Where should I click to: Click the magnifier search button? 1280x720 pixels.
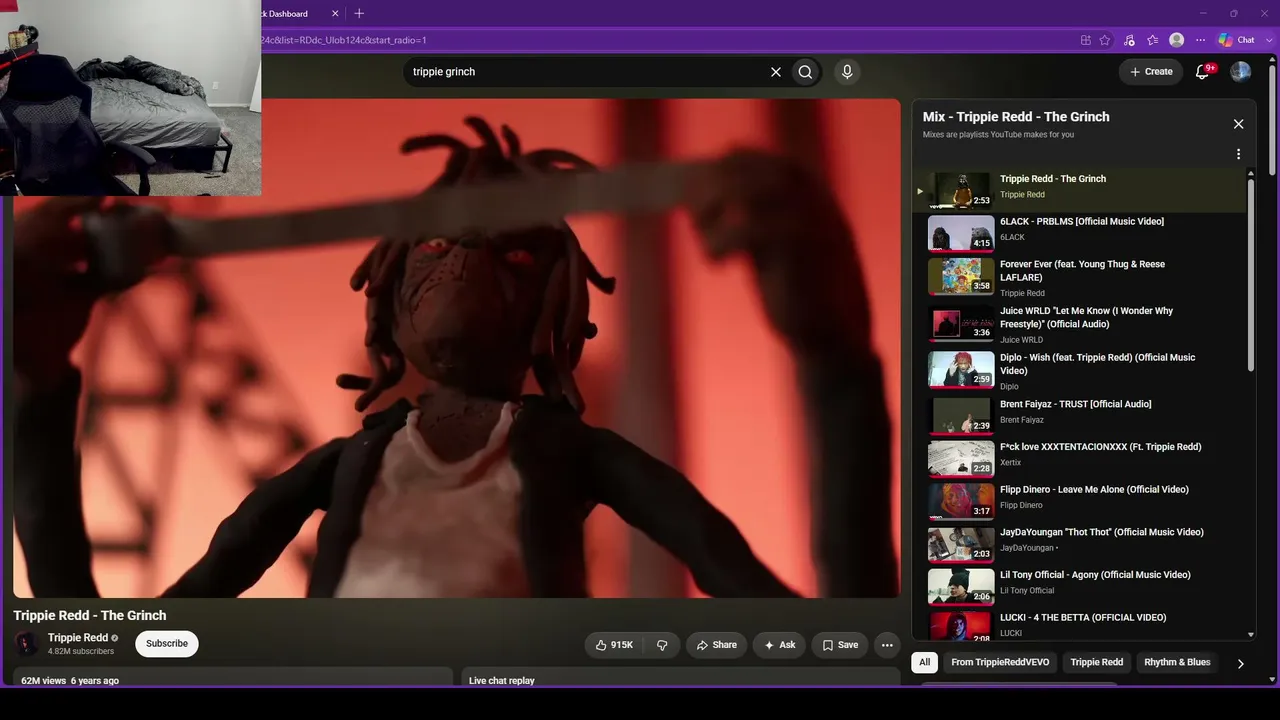point(805,72)
